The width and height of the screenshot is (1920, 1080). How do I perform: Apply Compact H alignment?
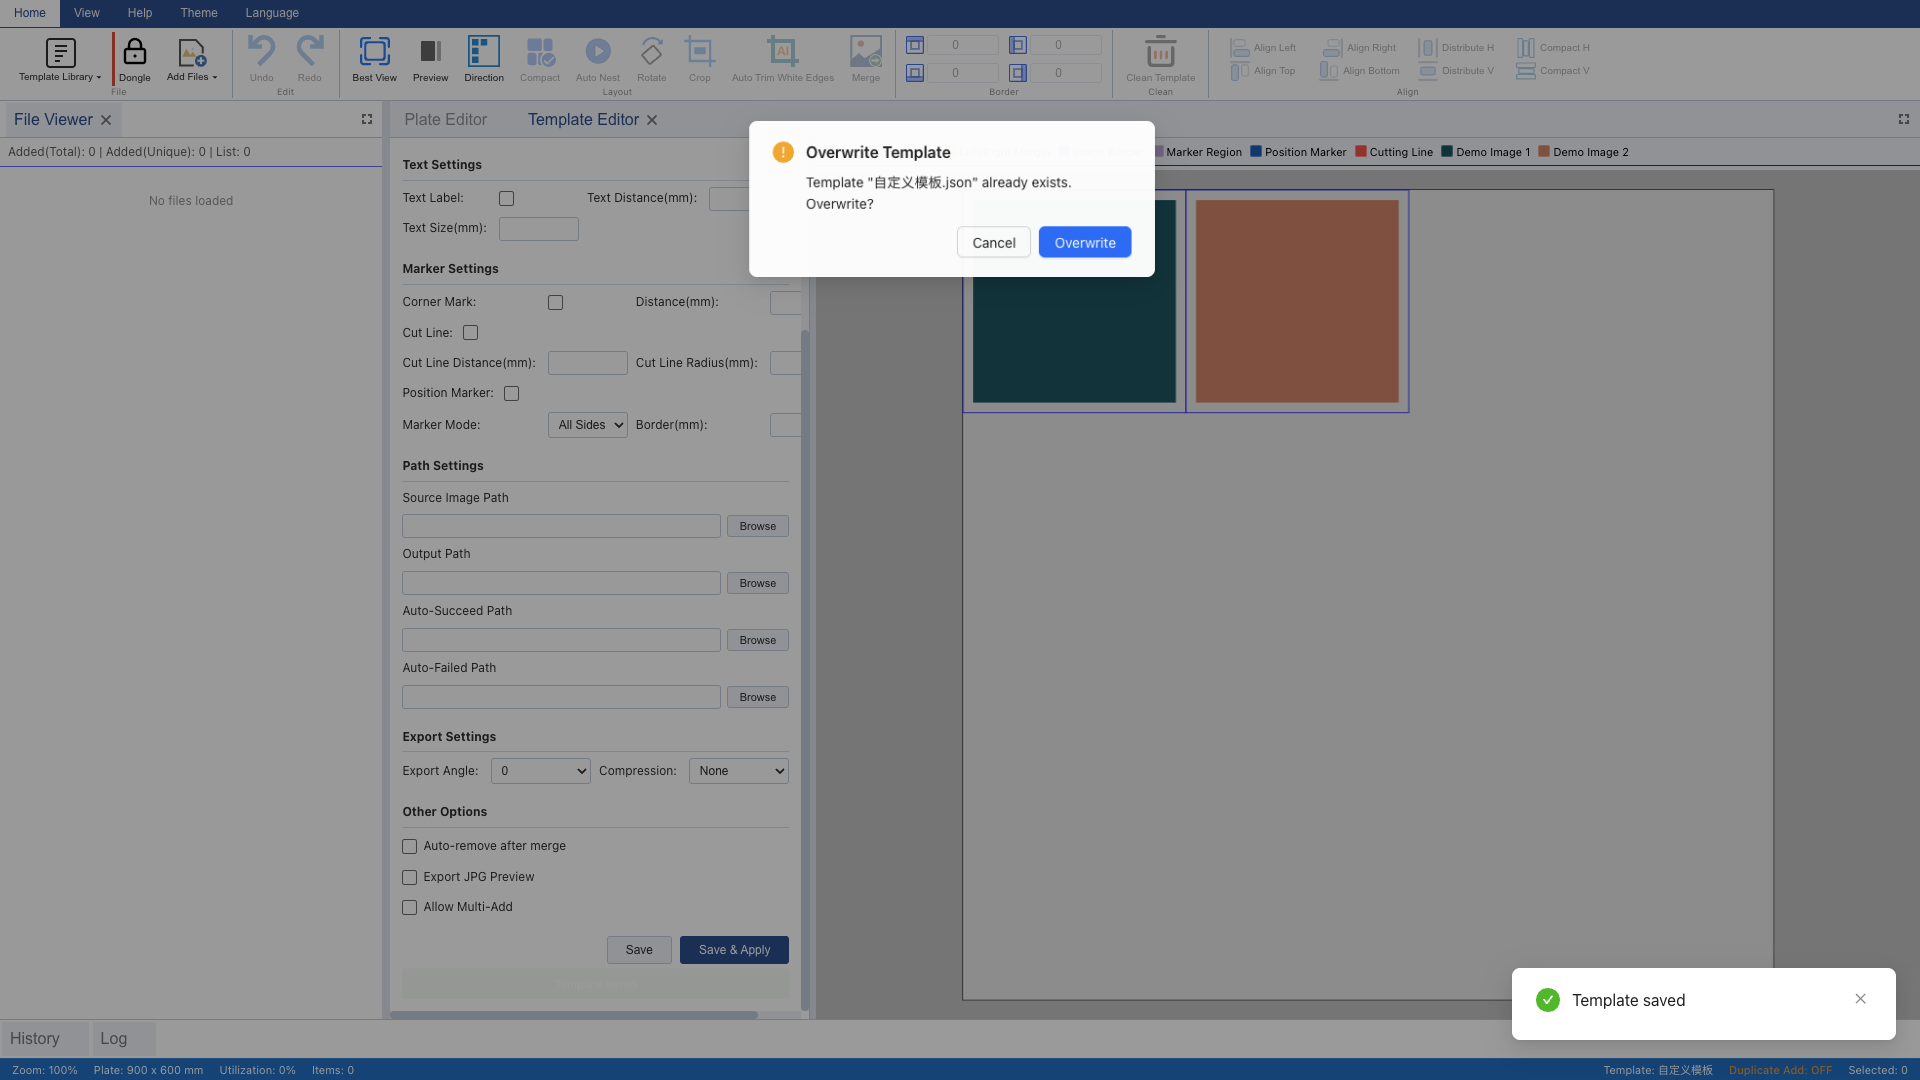pos(1553,48)
